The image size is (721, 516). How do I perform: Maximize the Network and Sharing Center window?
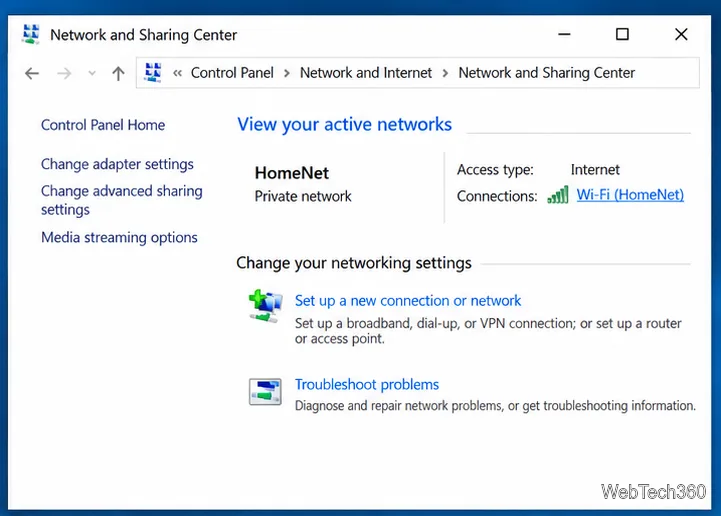coord(622,34)
